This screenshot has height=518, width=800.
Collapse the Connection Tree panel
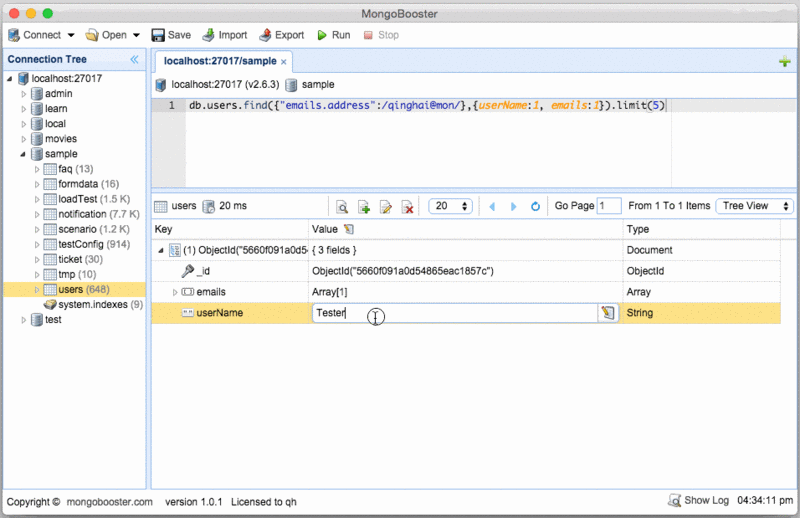pyautogui.click(x=135, y=60)
